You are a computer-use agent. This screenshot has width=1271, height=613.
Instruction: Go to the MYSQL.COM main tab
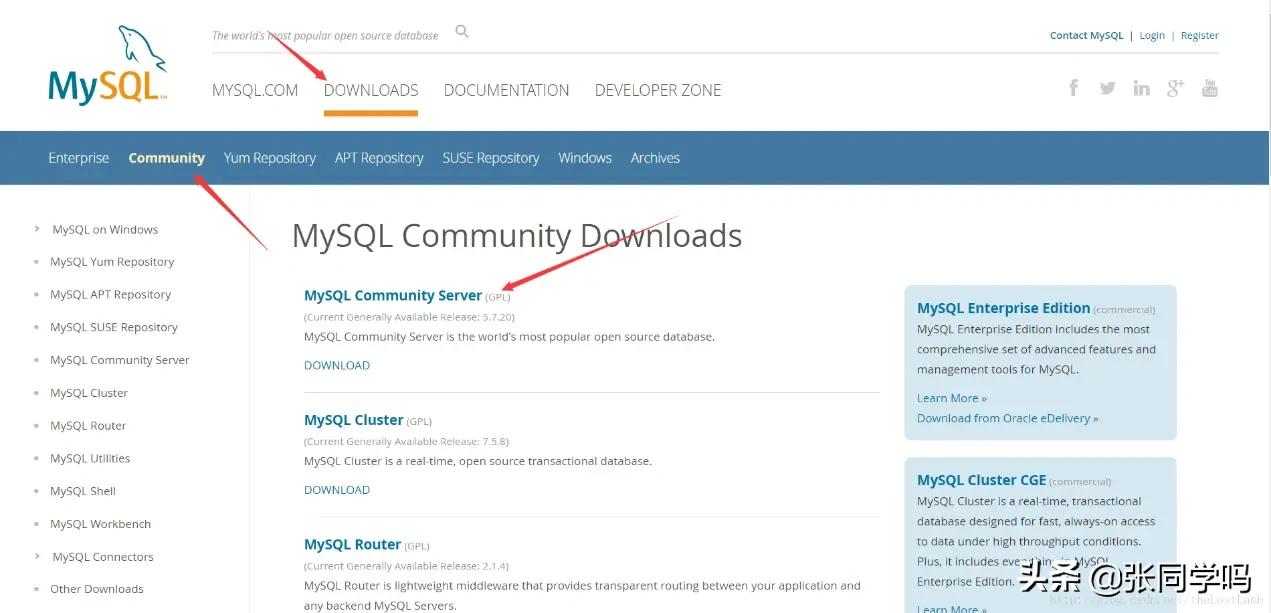pyautogui.click(x=255, y=90)
